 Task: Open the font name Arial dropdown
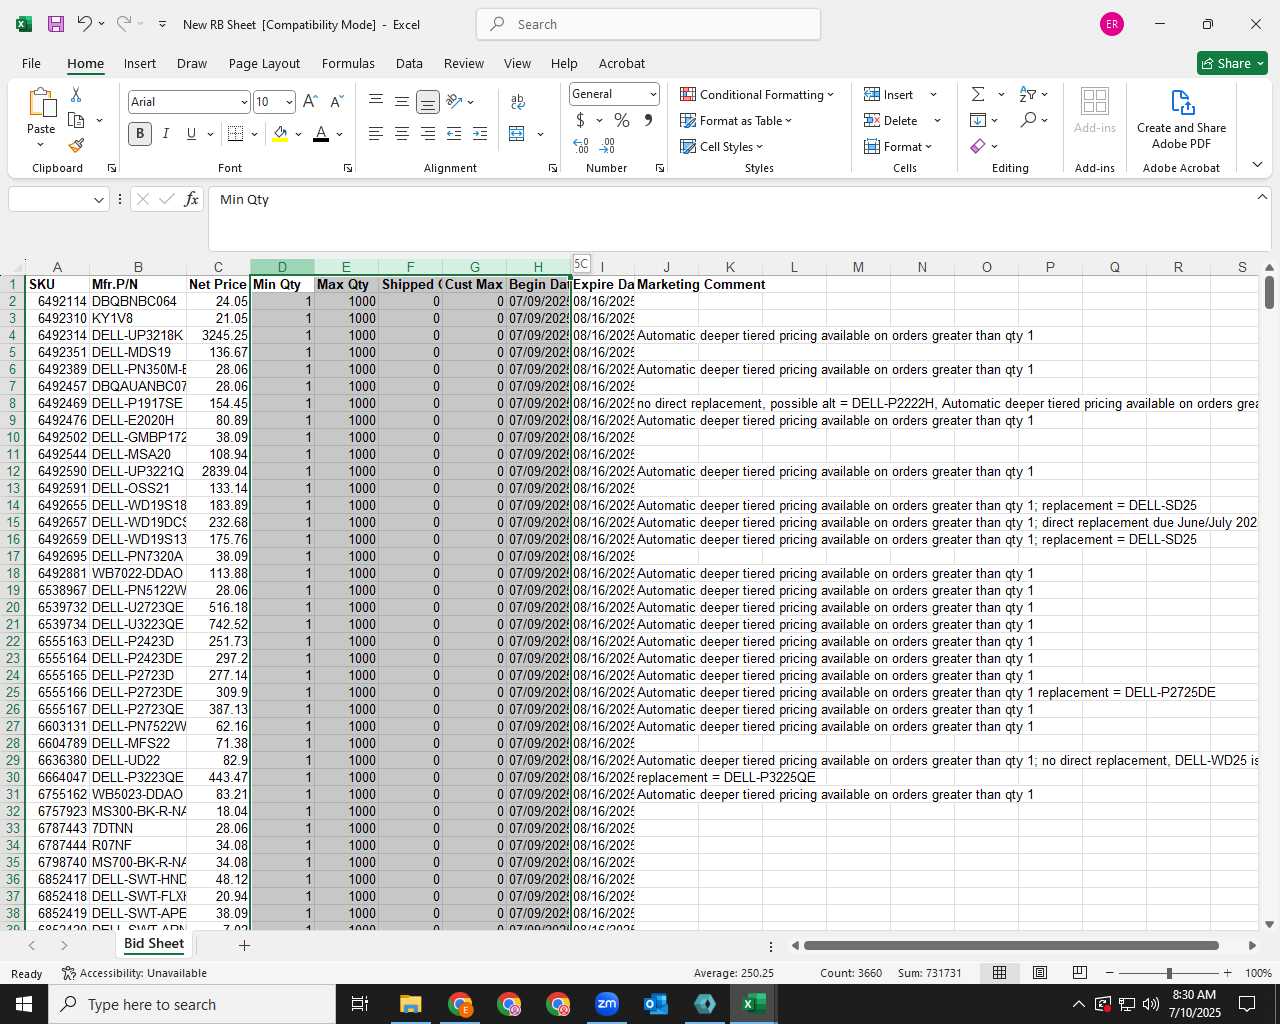(243, 102)
